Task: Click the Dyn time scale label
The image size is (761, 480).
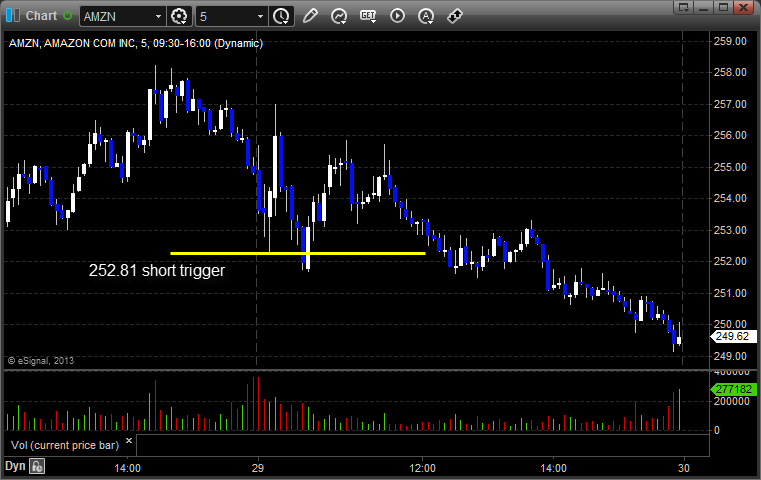Action: [x=15, y=466]
